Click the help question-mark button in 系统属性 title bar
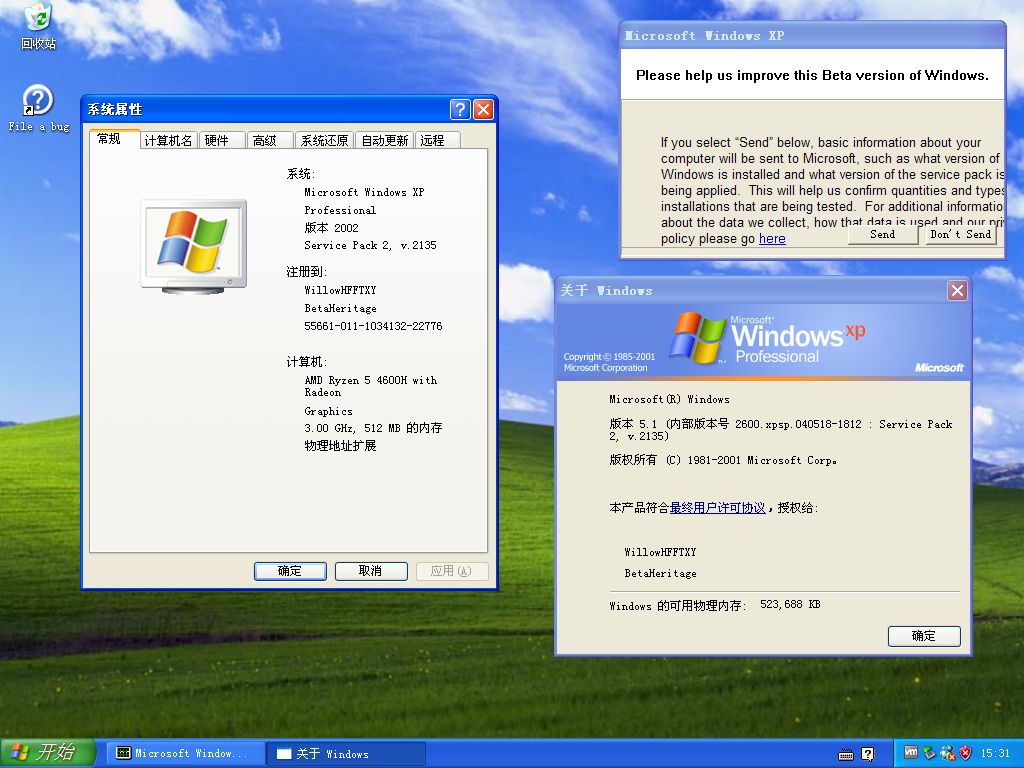 [460, 109]
